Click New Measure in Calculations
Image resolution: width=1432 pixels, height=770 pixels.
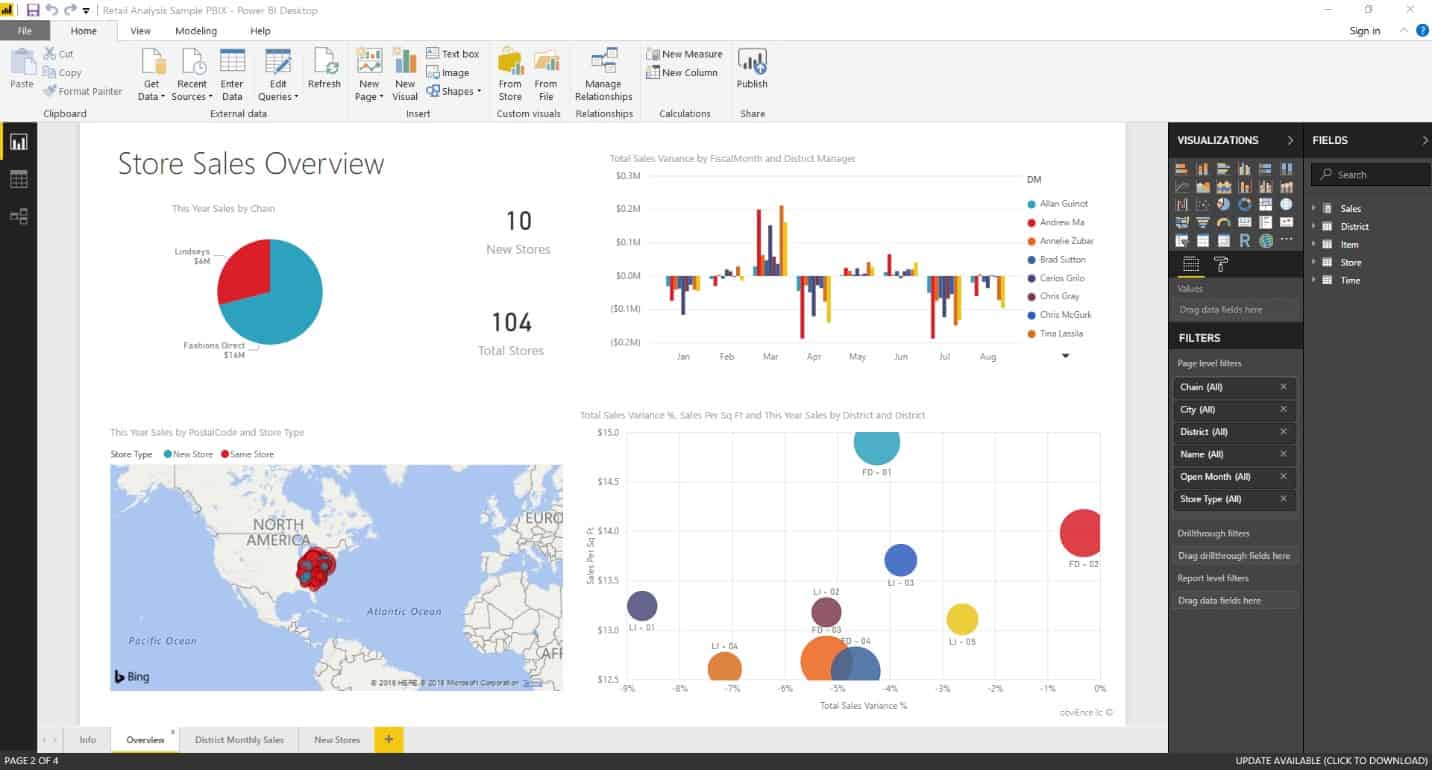[684, 54]
